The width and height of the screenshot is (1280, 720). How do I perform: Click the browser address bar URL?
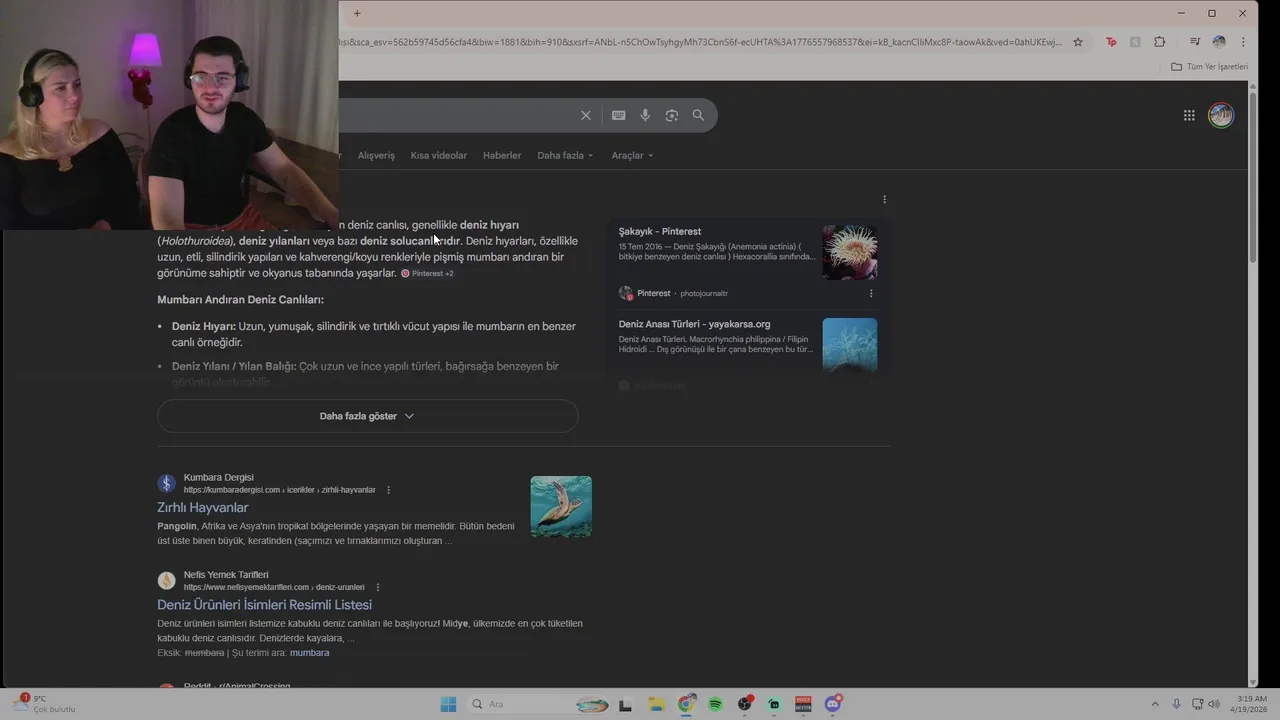tap(700, 42)
